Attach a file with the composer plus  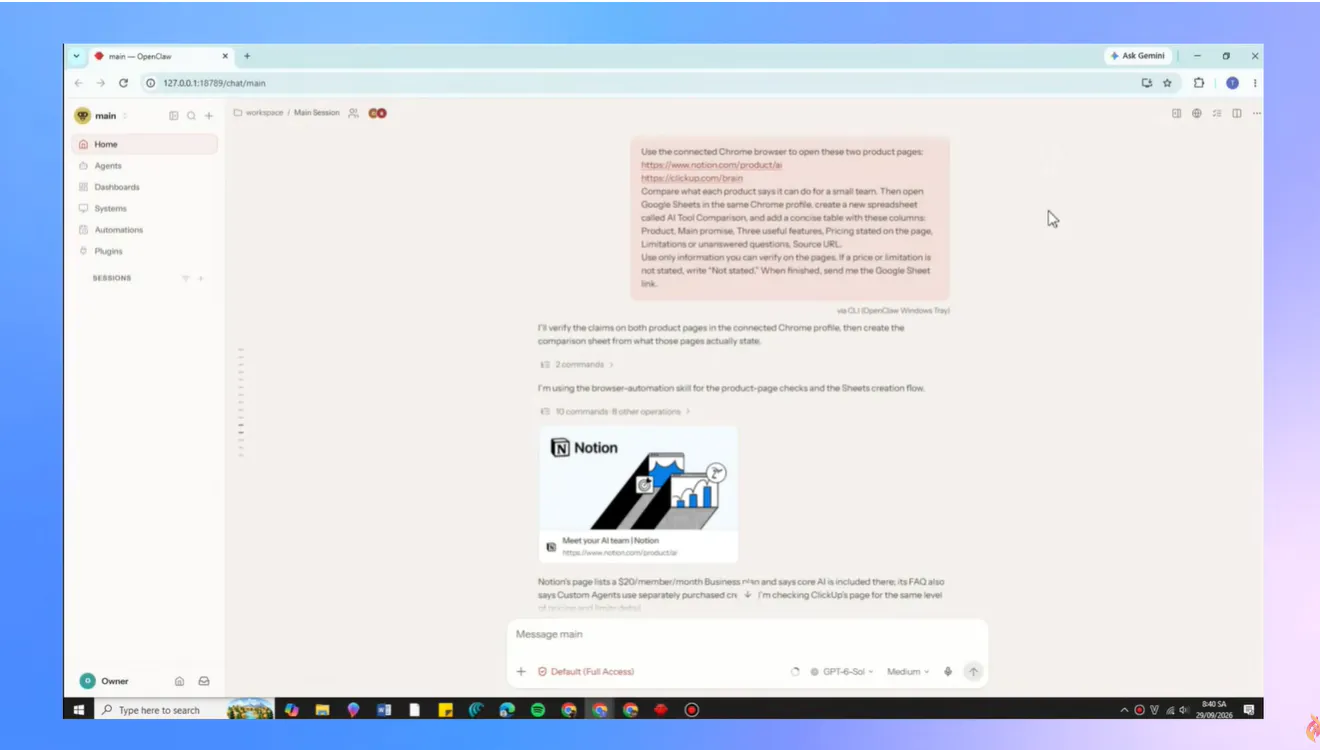click(x=521, y=672)
